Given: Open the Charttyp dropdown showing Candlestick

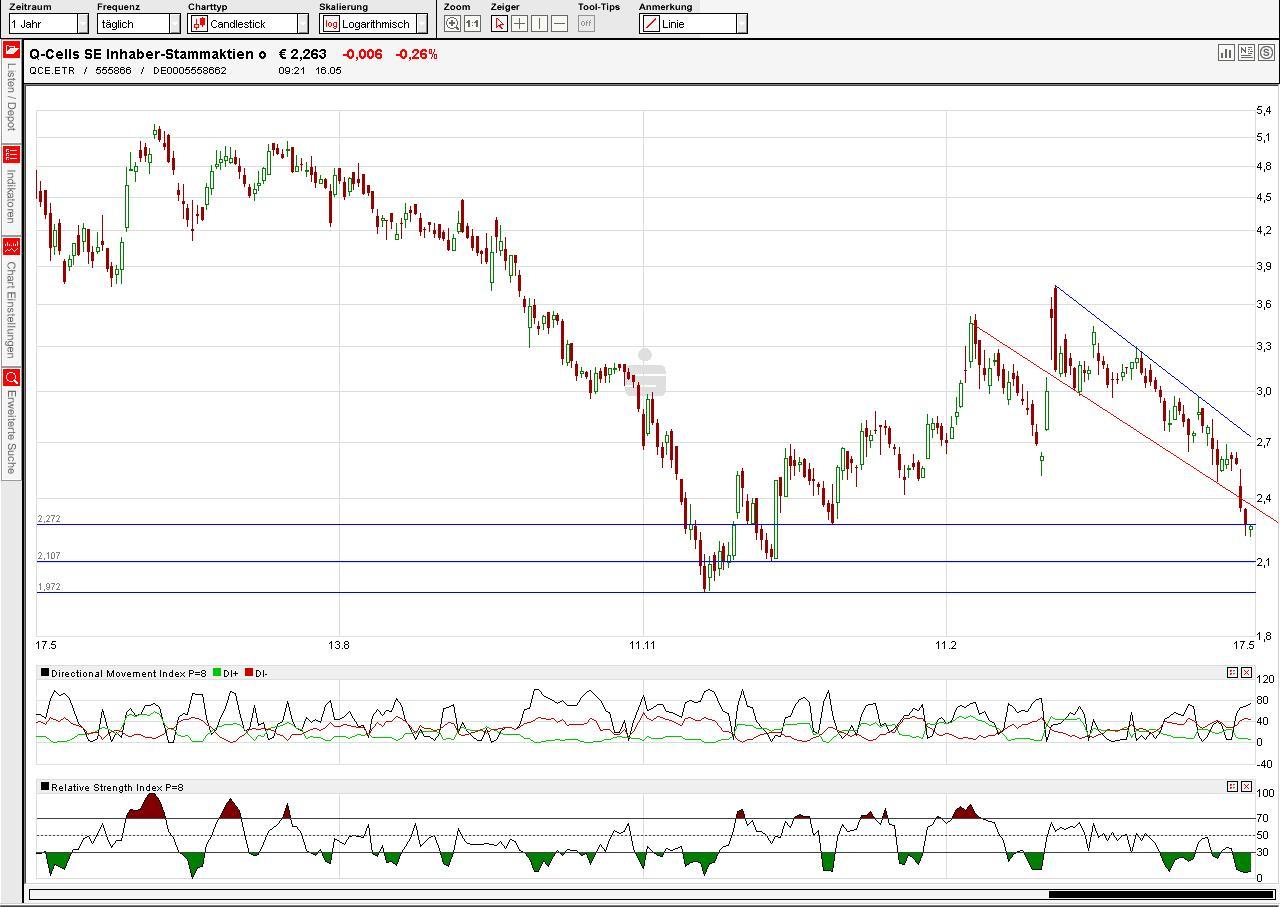Looking at the screenshot, I should (x=248, y=24).
